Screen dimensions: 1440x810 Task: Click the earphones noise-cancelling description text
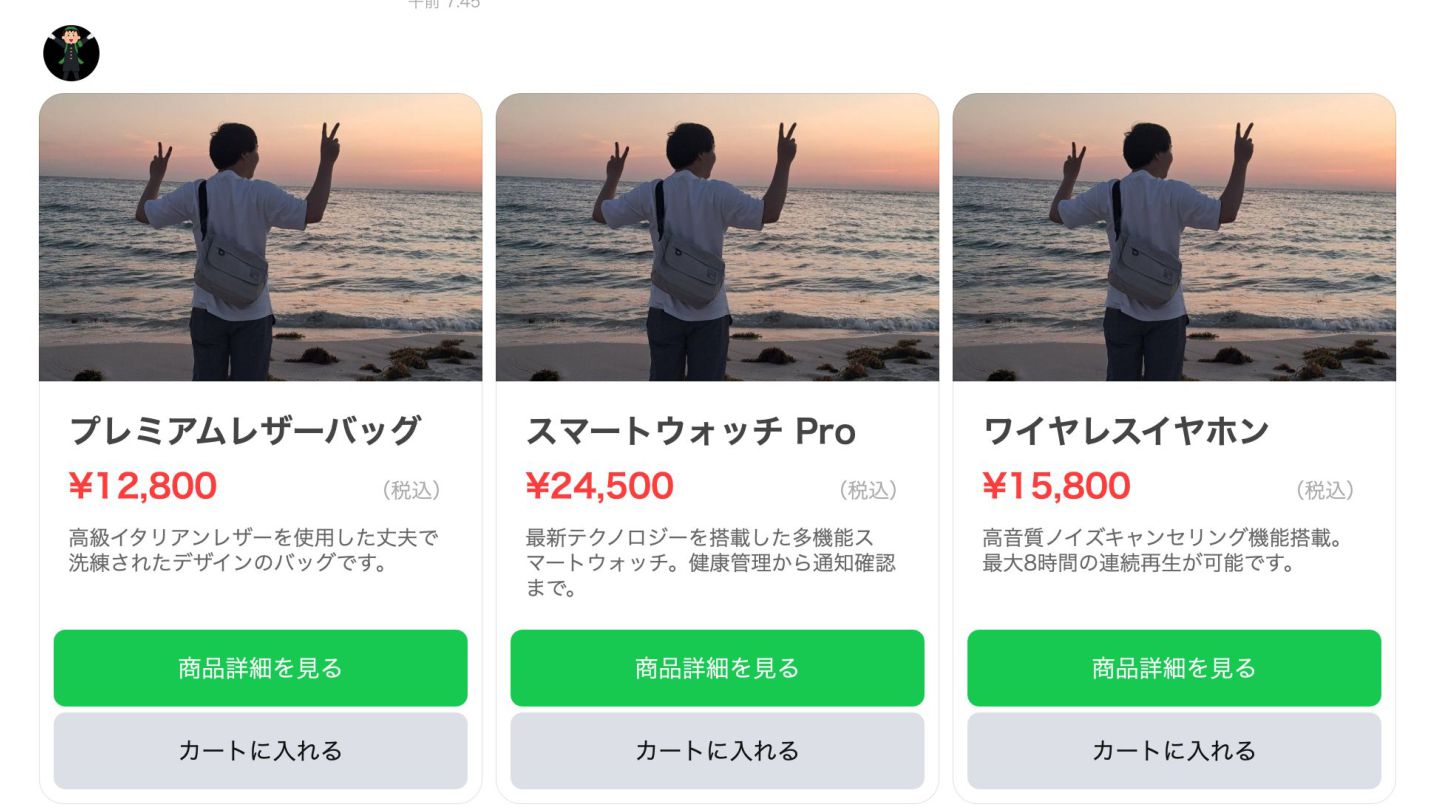[x=1162, y=550]
